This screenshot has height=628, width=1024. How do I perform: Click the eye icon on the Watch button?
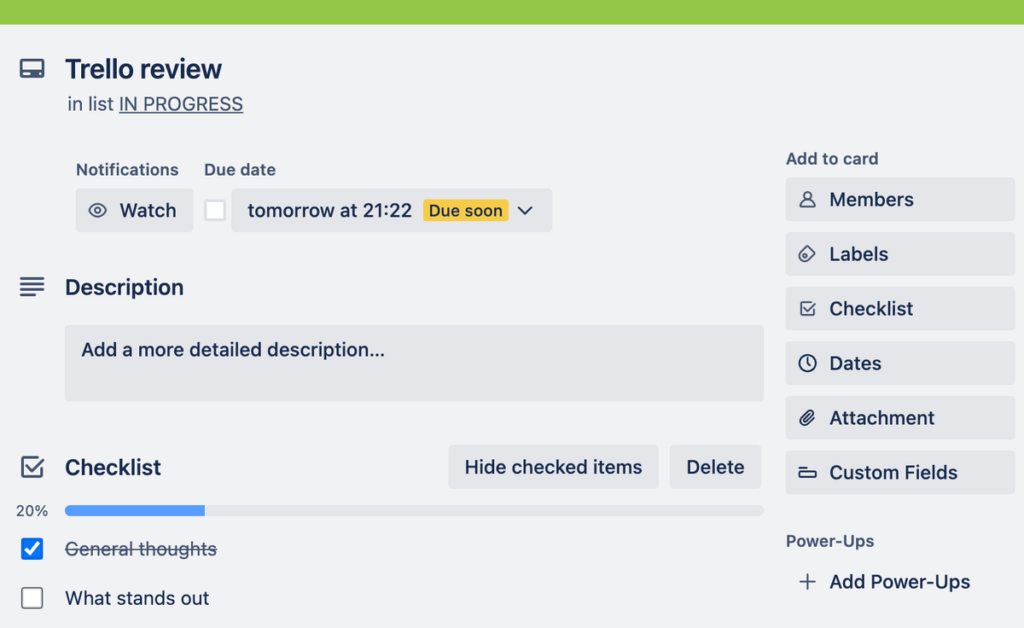[x=97, y=210]
